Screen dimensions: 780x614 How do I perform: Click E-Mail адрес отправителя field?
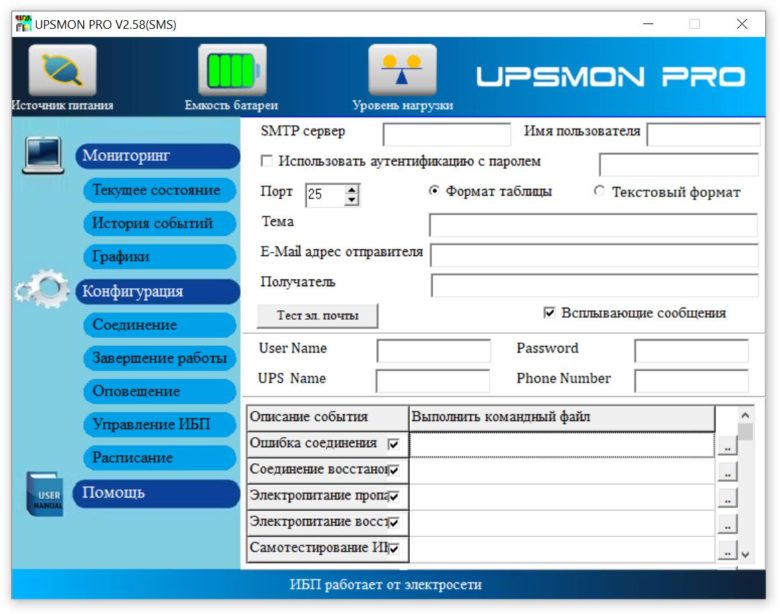tap(594, 255)
